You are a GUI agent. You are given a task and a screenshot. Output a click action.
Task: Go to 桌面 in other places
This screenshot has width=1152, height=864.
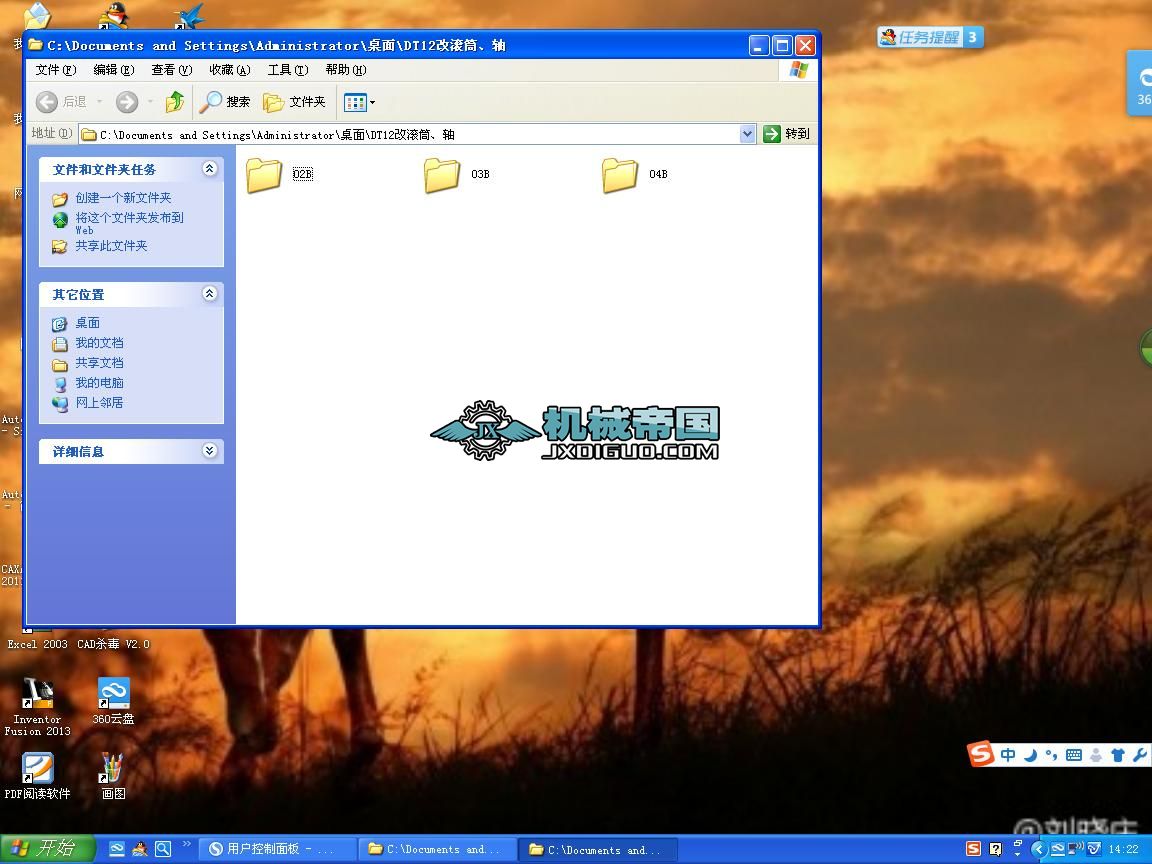point(87,323)
